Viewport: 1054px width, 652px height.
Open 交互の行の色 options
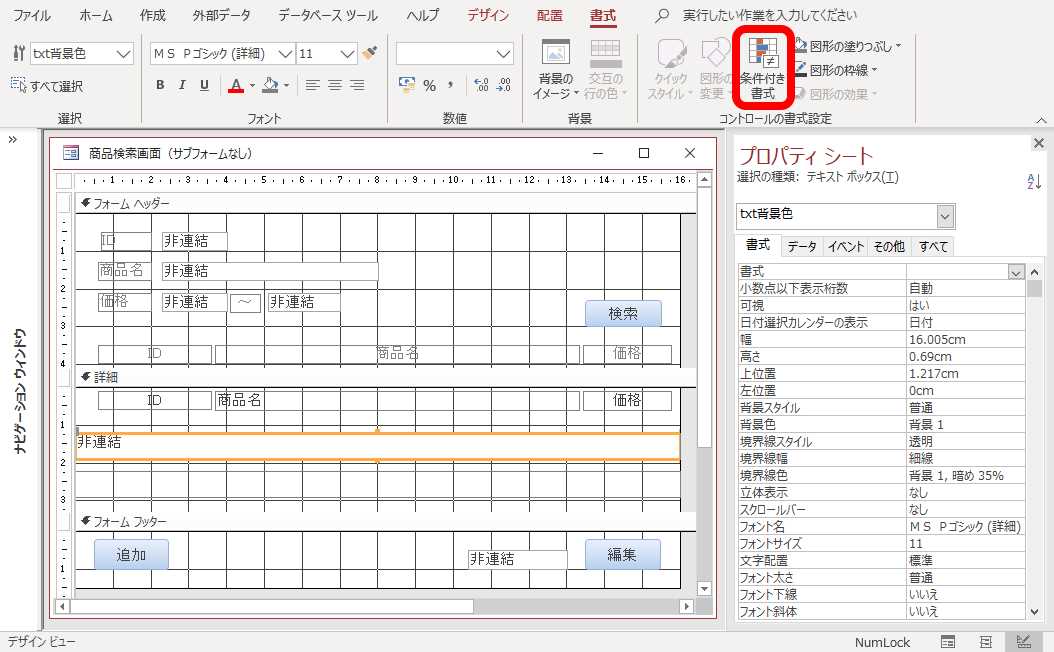pyautogui.click(x=605, y=68)
